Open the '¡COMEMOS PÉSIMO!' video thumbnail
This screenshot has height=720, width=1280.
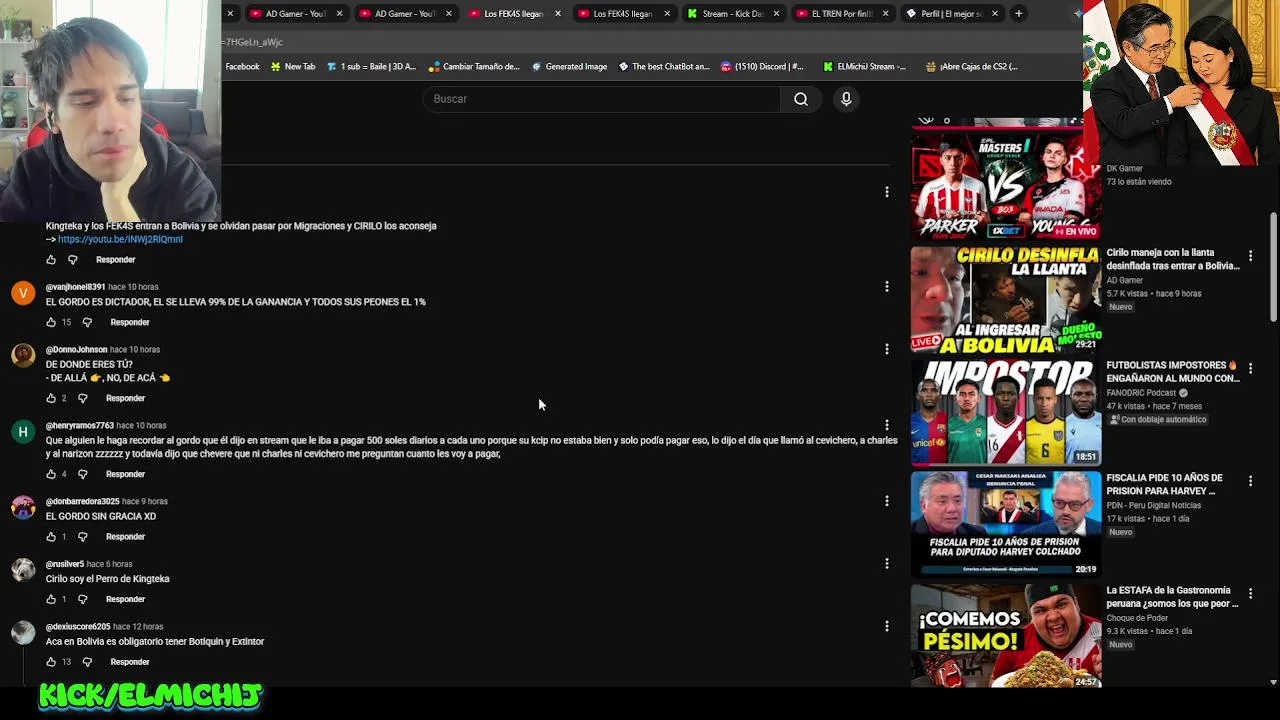pyautogui.click(x=1004, y=636)
